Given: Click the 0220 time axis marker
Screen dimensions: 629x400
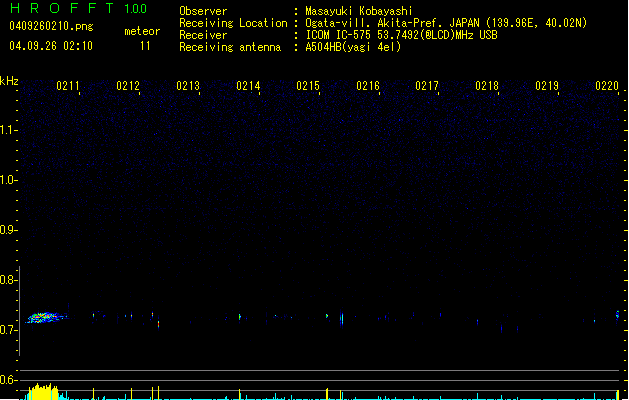Looking at the screenshot, I should click(x=607, y=86).
